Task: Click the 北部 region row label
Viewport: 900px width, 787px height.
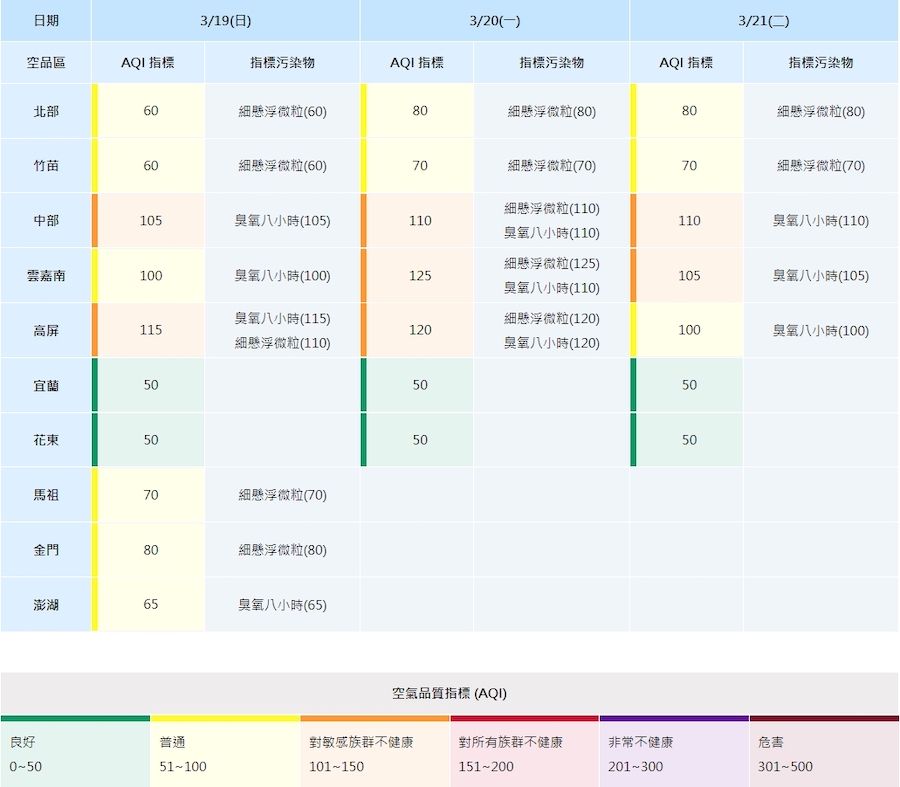Action: coord(46,111)
